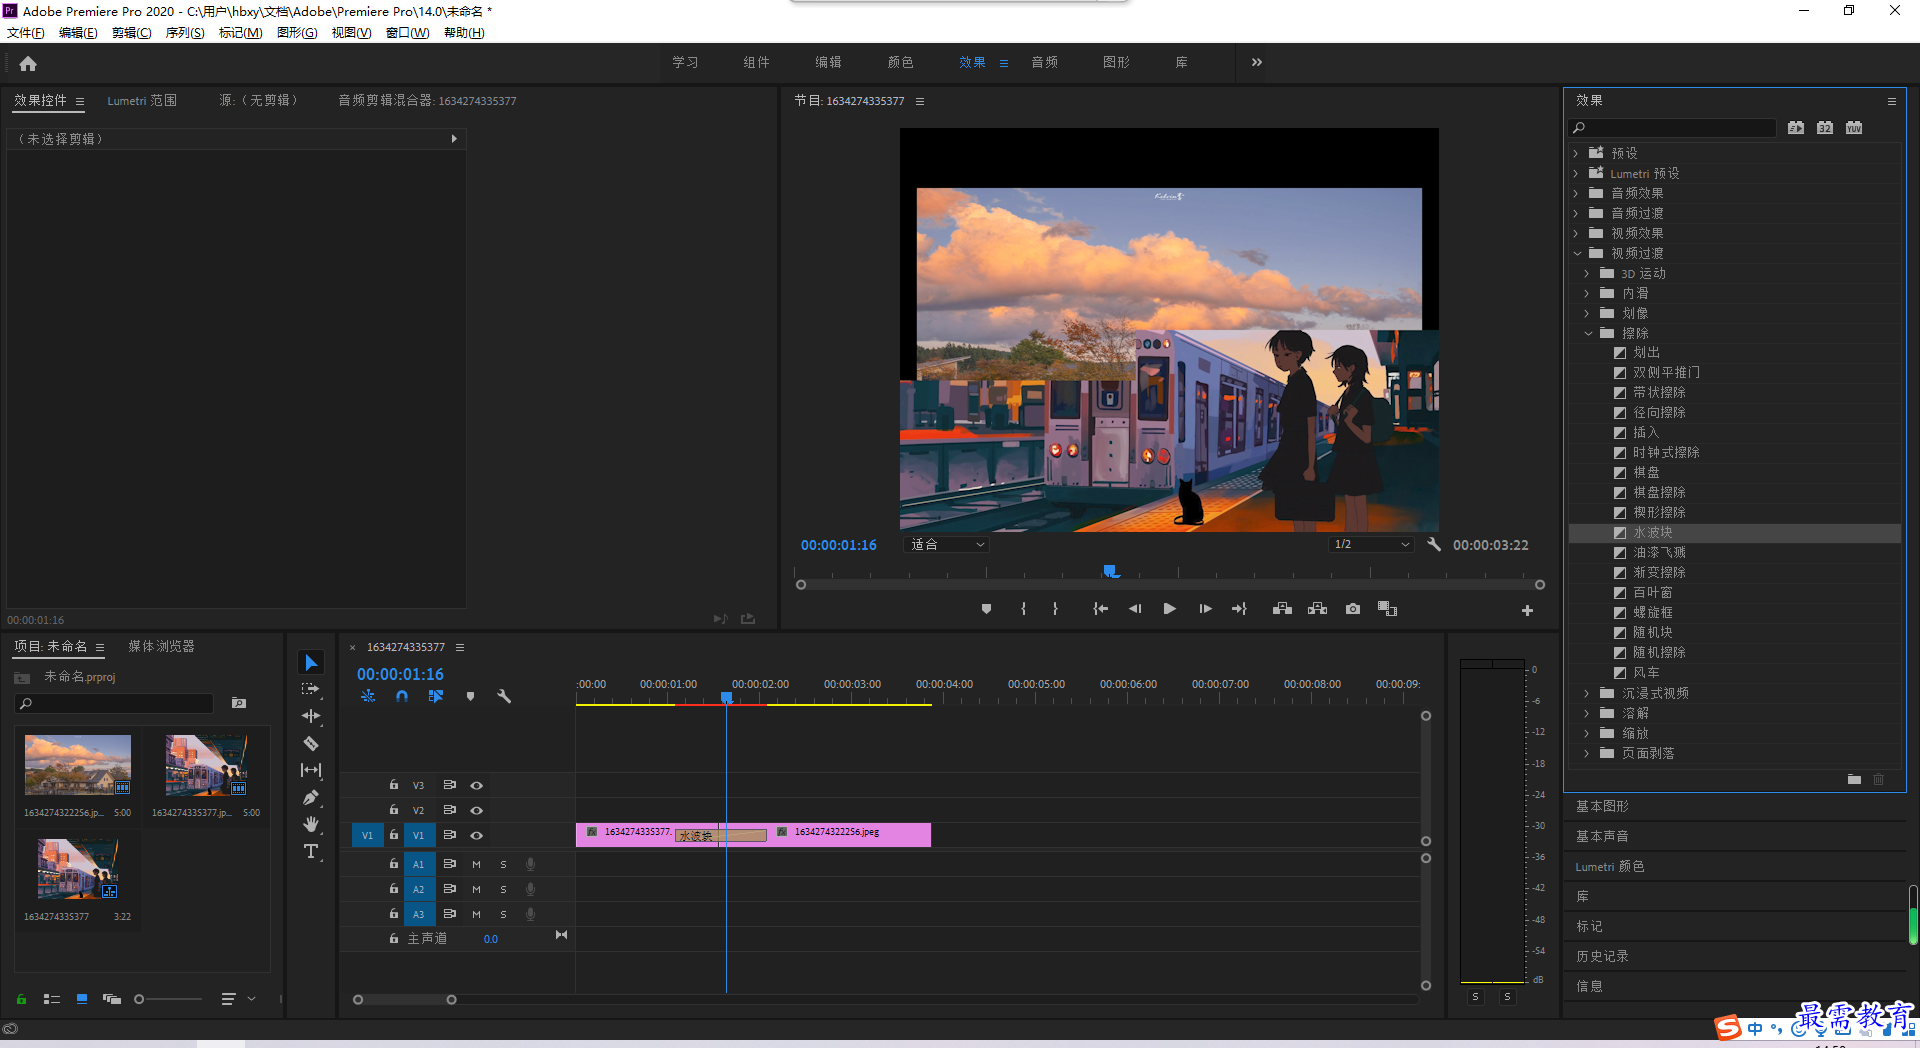
Task: Click Go to Out point
Action: coord(1239,609)
